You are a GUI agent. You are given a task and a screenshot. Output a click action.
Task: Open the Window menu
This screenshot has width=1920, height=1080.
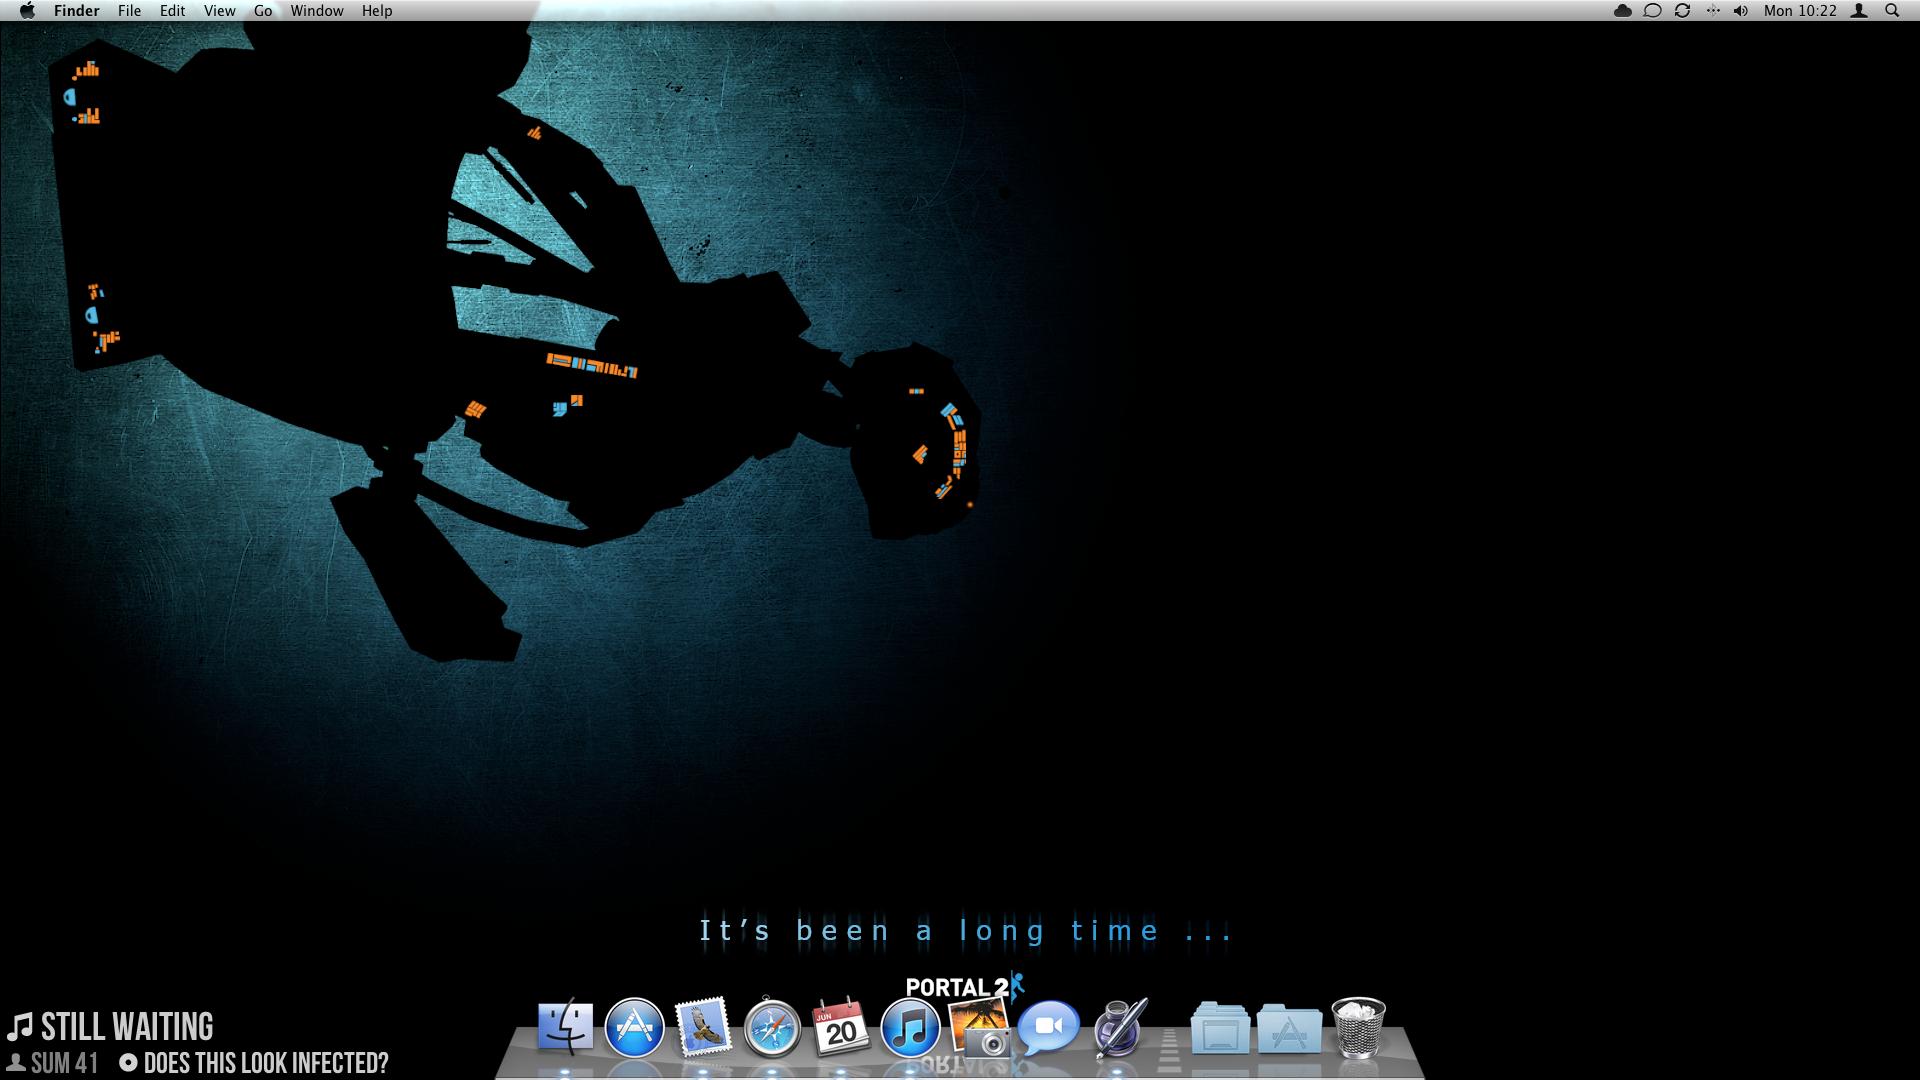click(x=316, y=11)
